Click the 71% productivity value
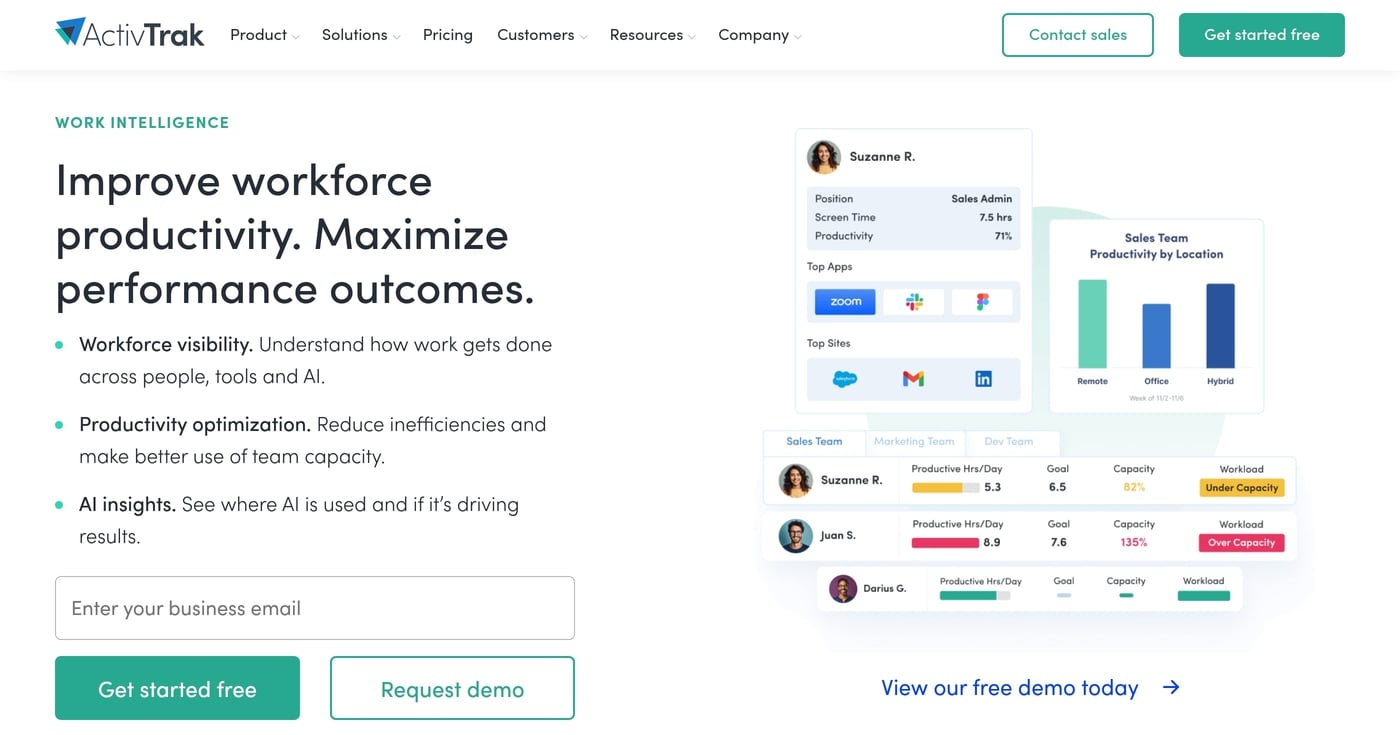This screenshot has width=1400, height=735. [1003, 237]
